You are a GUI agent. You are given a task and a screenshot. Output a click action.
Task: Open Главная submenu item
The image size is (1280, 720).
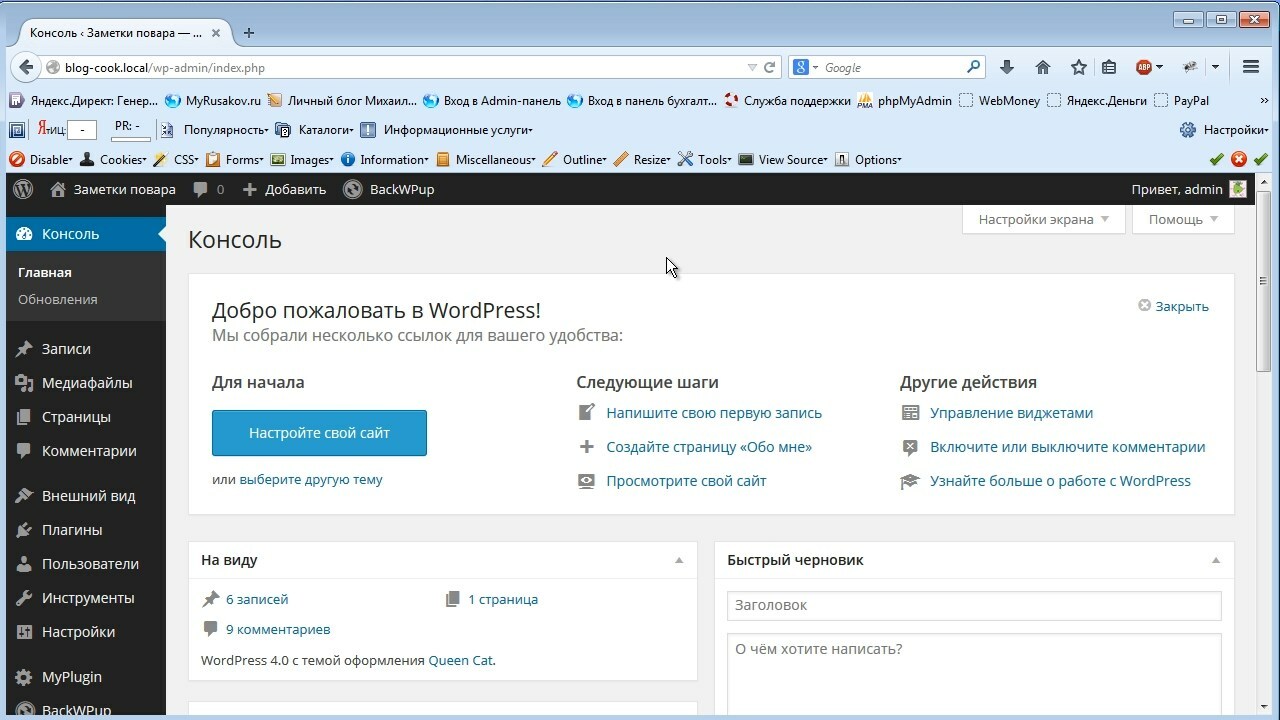[x=45, y=272]
